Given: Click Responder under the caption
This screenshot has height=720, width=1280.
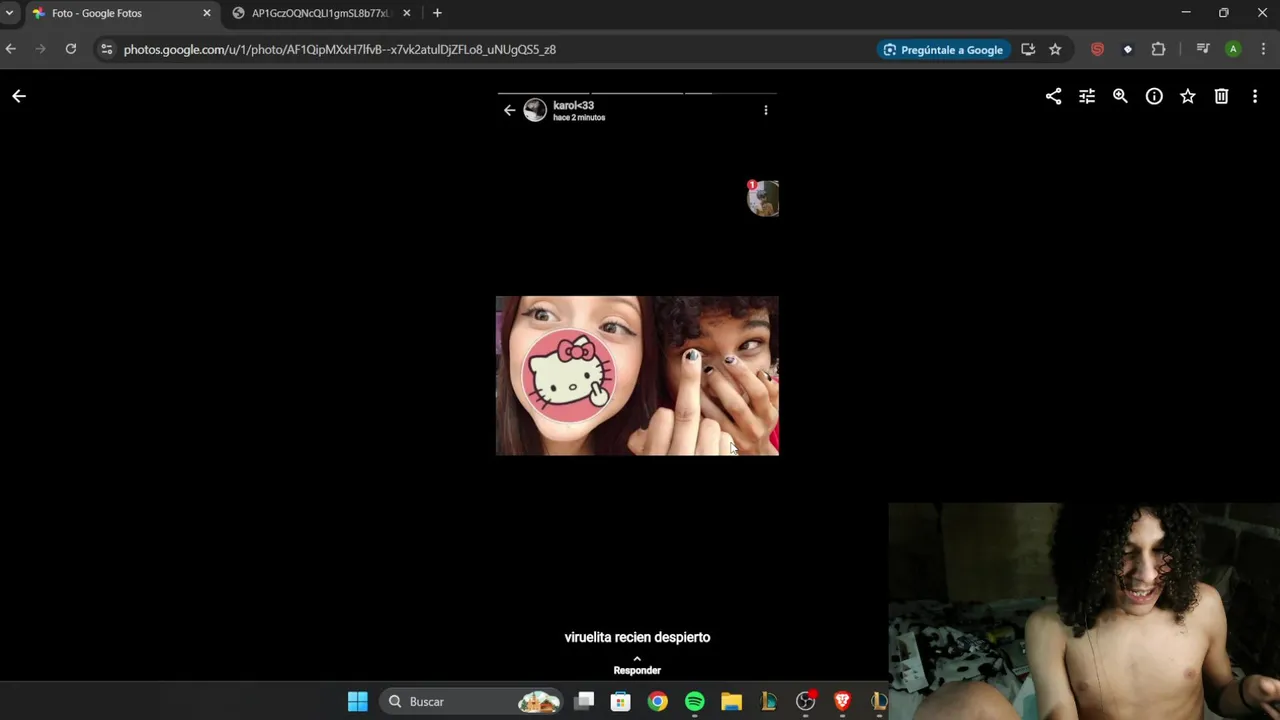Looking at the screenshot, I should [637, 670].
